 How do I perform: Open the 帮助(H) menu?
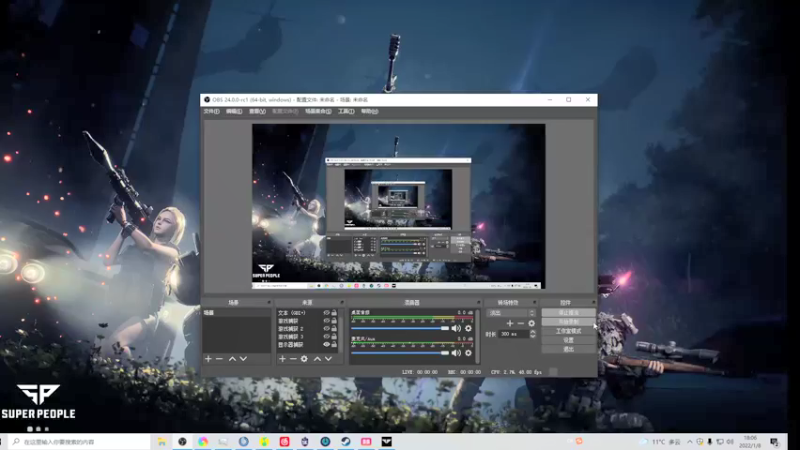click(x=369, y=111)
